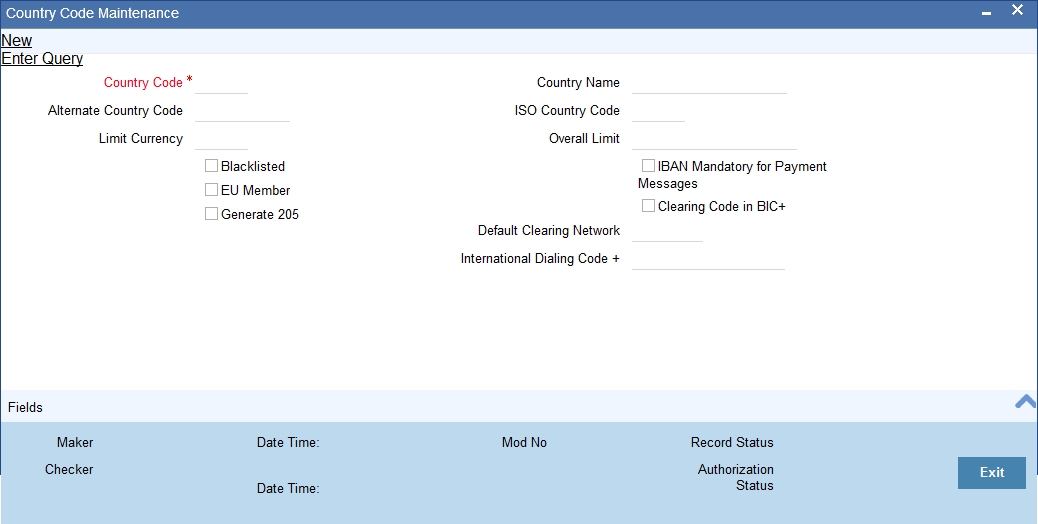This screenshot has width=1038, height=524.
Task: Click into the Overall Limit field
Action: (x=714, y=138)
